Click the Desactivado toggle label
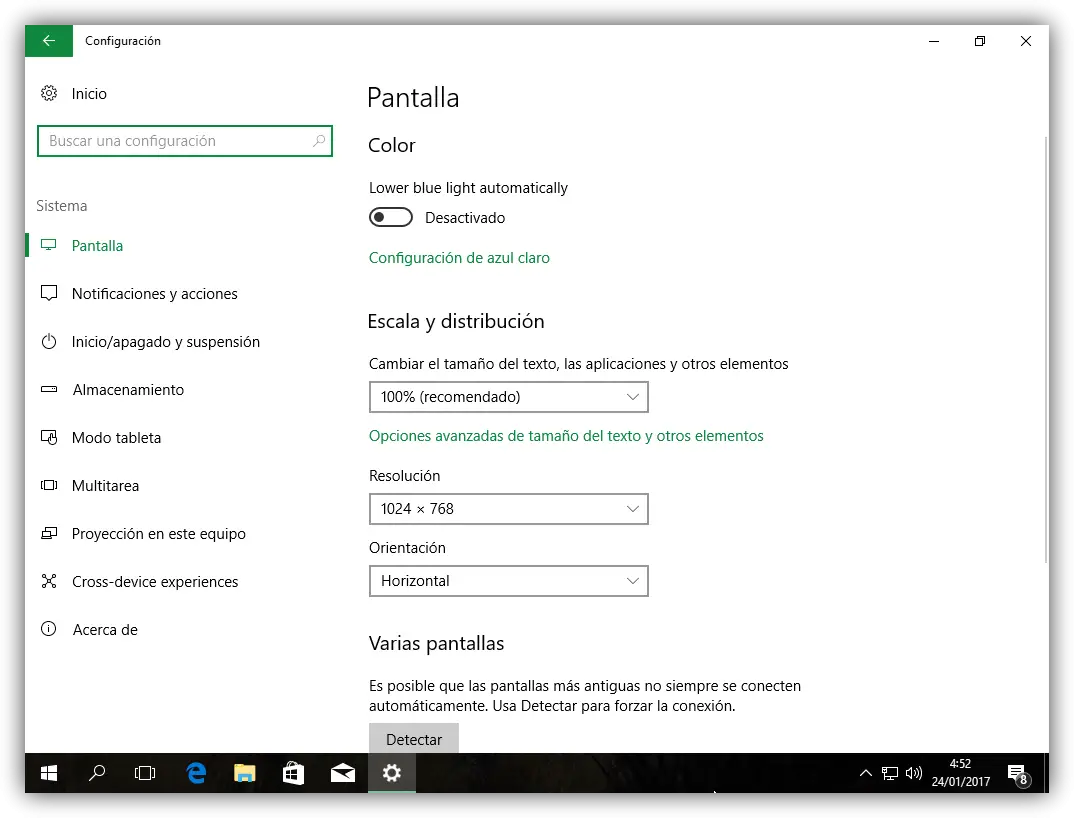Image resolution: width=1074 pixels, height=818 pixels. click(465, 218)
